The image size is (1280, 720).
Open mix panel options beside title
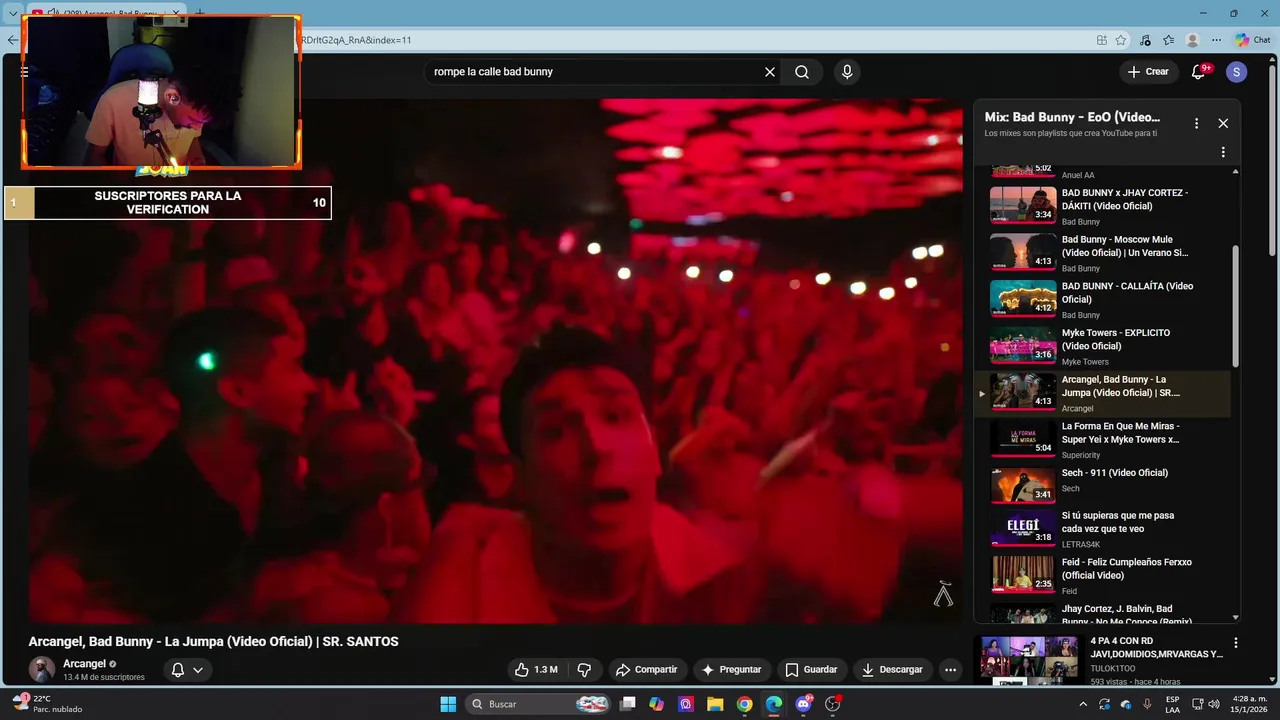[x=1196, y=123]
